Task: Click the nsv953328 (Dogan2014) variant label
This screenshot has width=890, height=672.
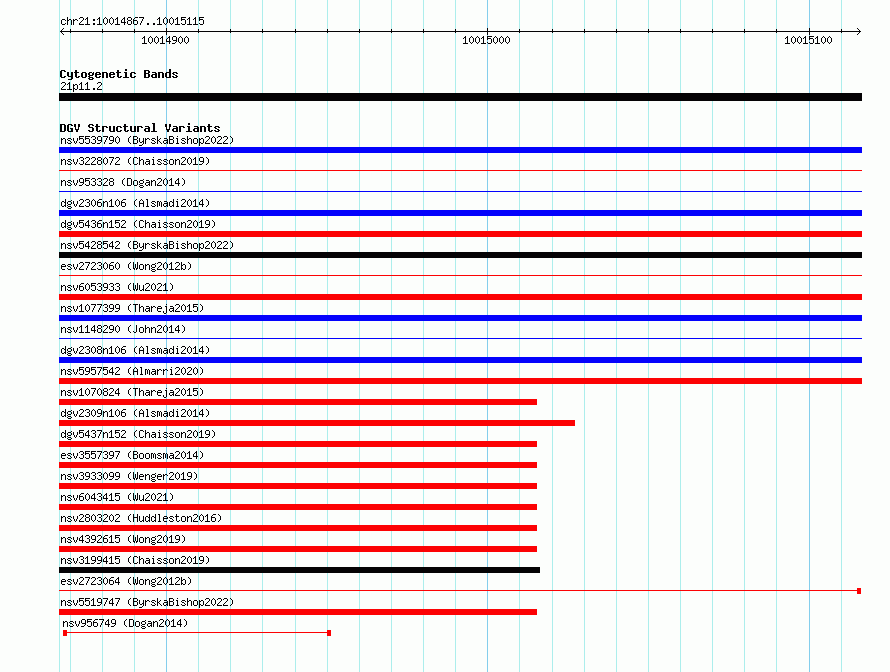Action: coord(123,182)
